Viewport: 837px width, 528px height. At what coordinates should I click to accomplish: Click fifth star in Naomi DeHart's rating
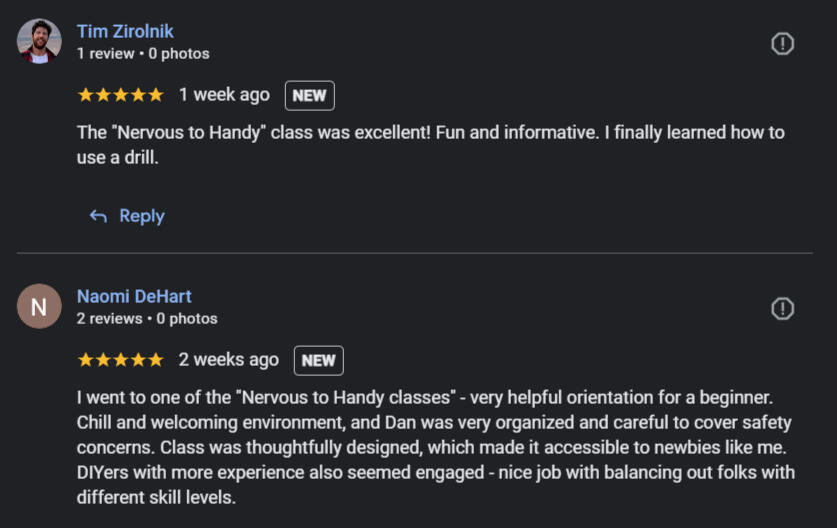pos(155,360)
